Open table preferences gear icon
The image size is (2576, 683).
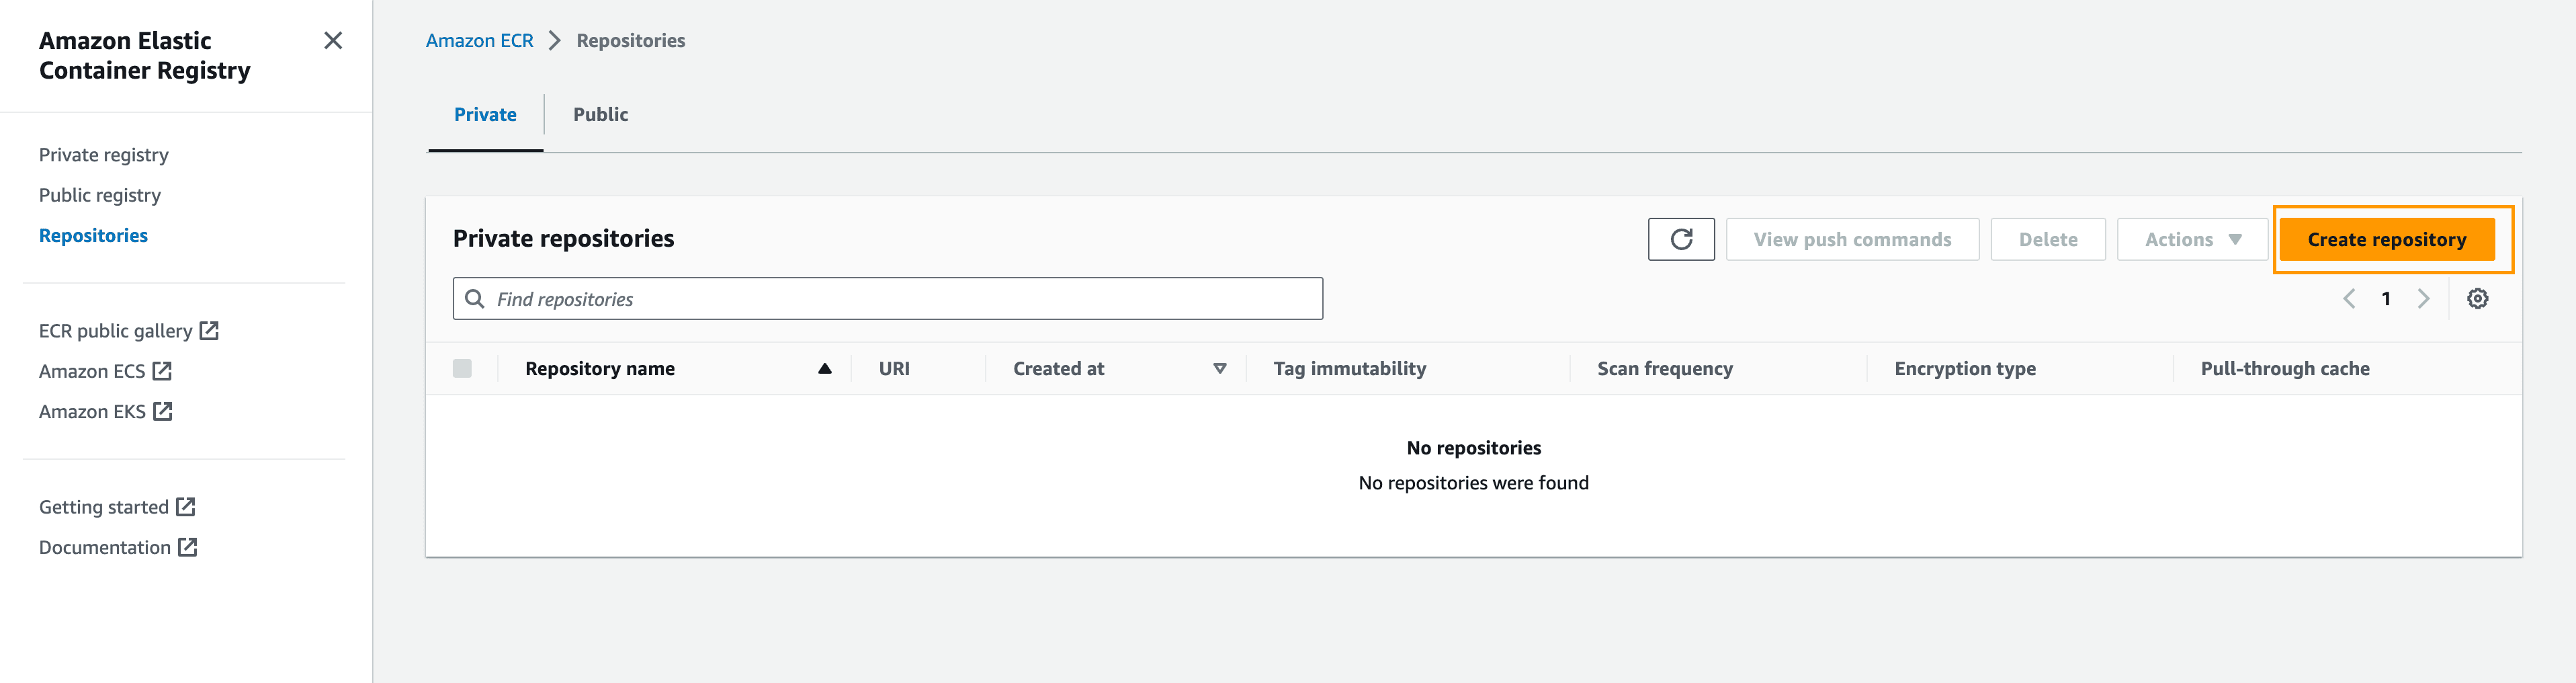(x=2477, y=299)
